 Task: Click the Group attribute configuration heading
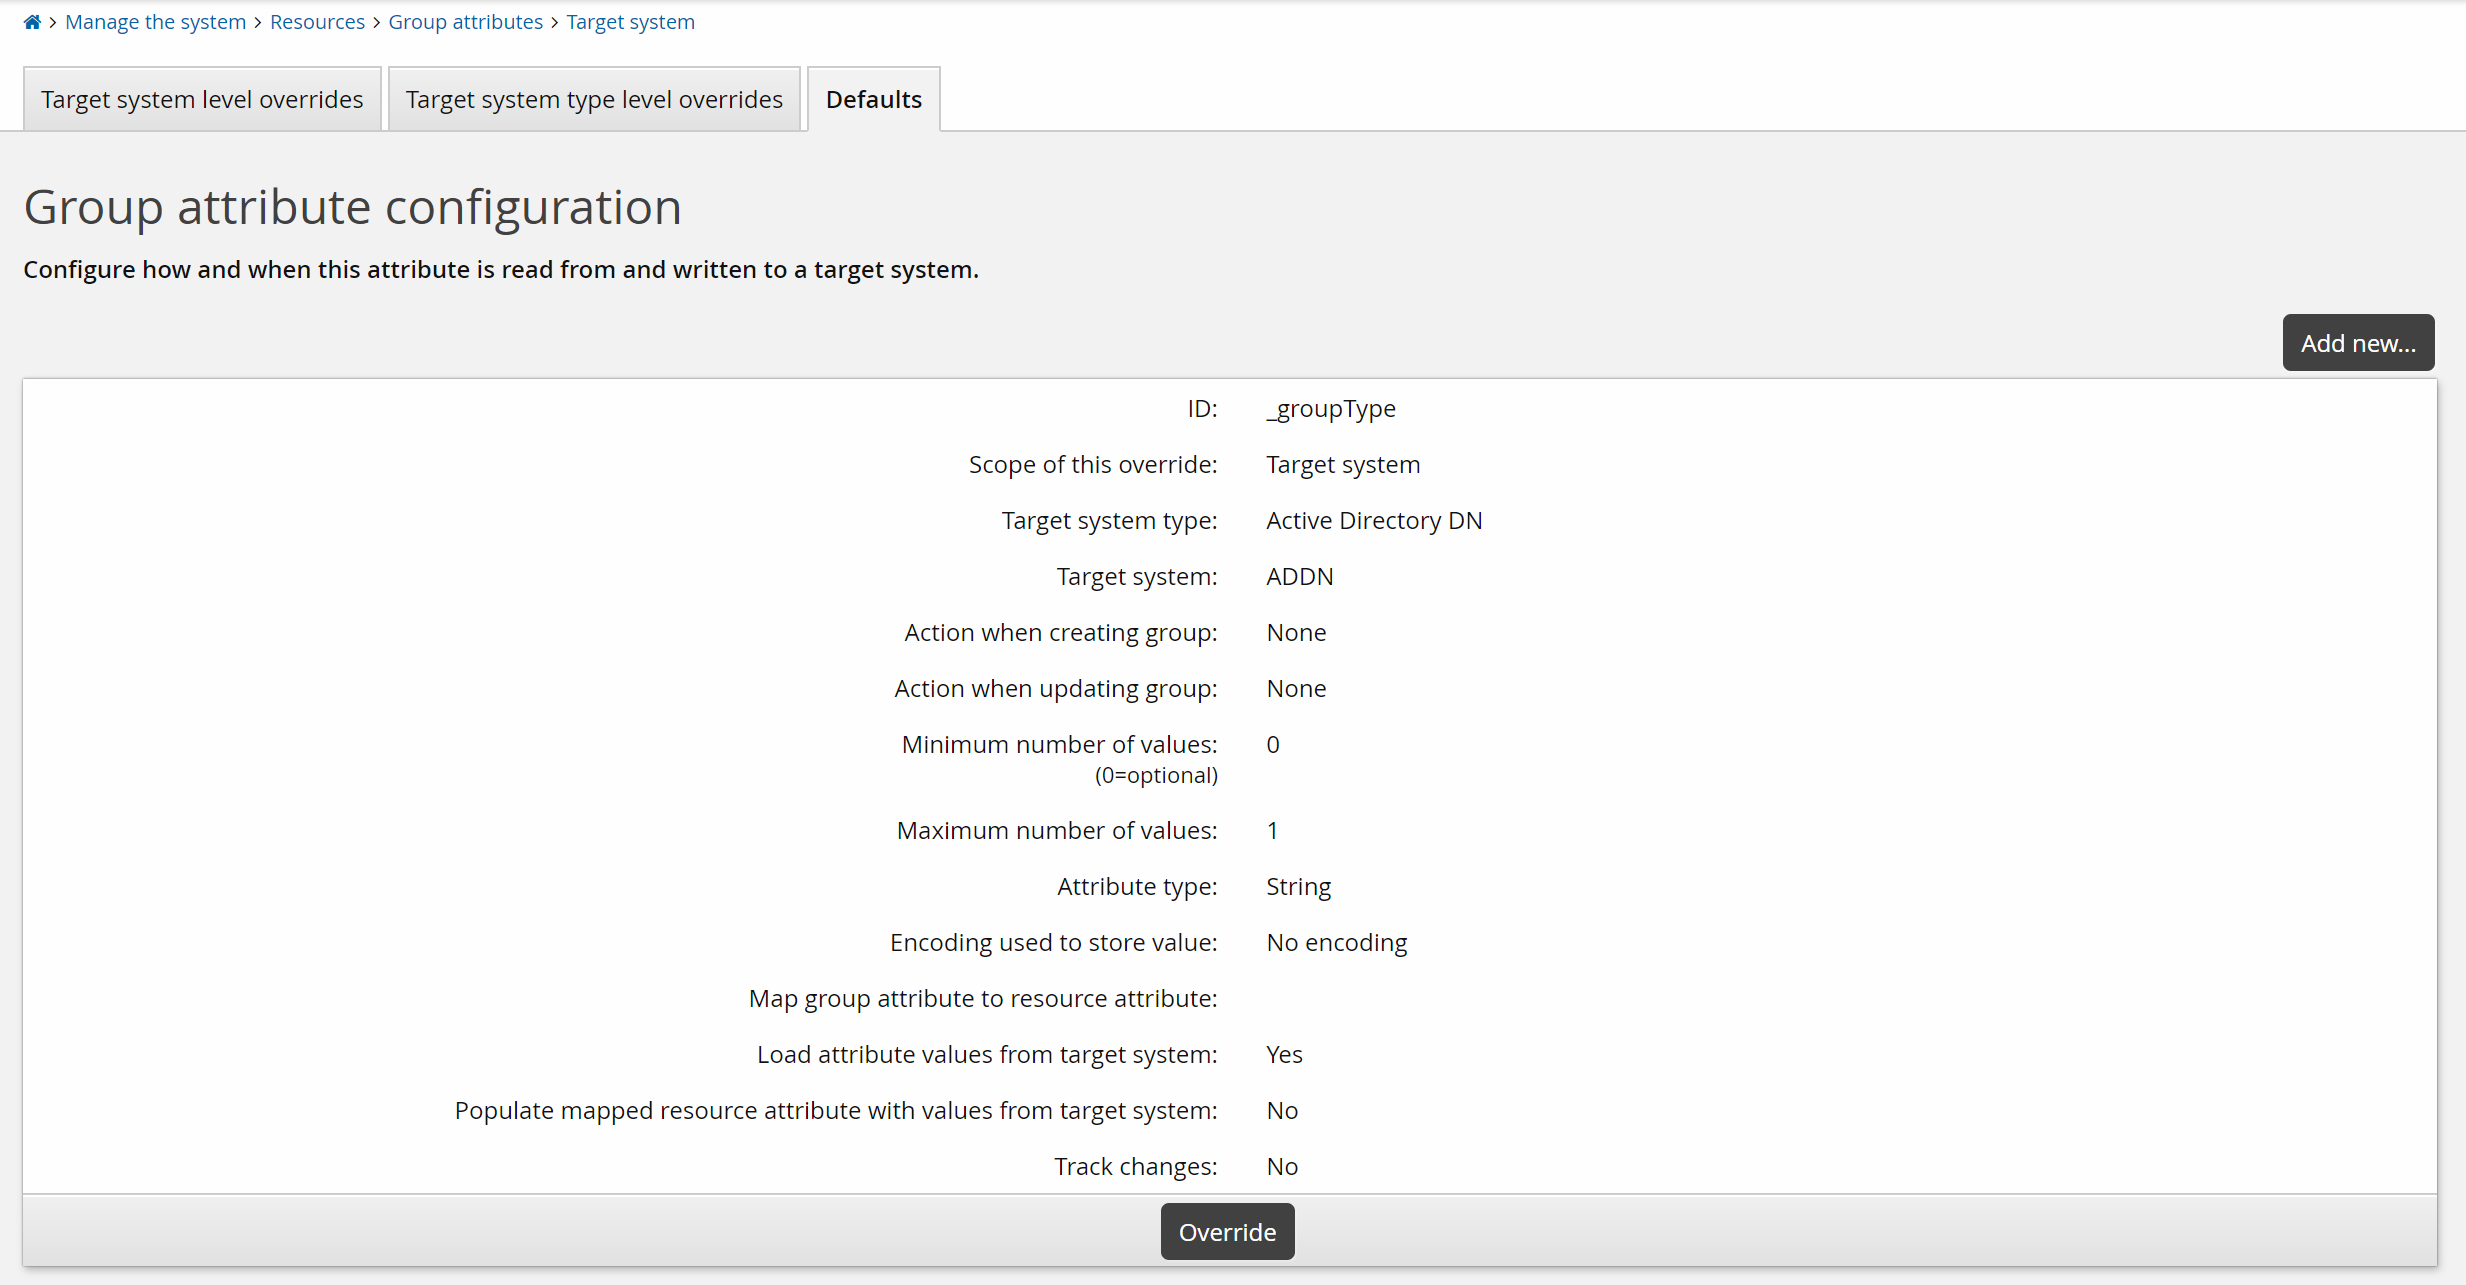tap(352, 207)
